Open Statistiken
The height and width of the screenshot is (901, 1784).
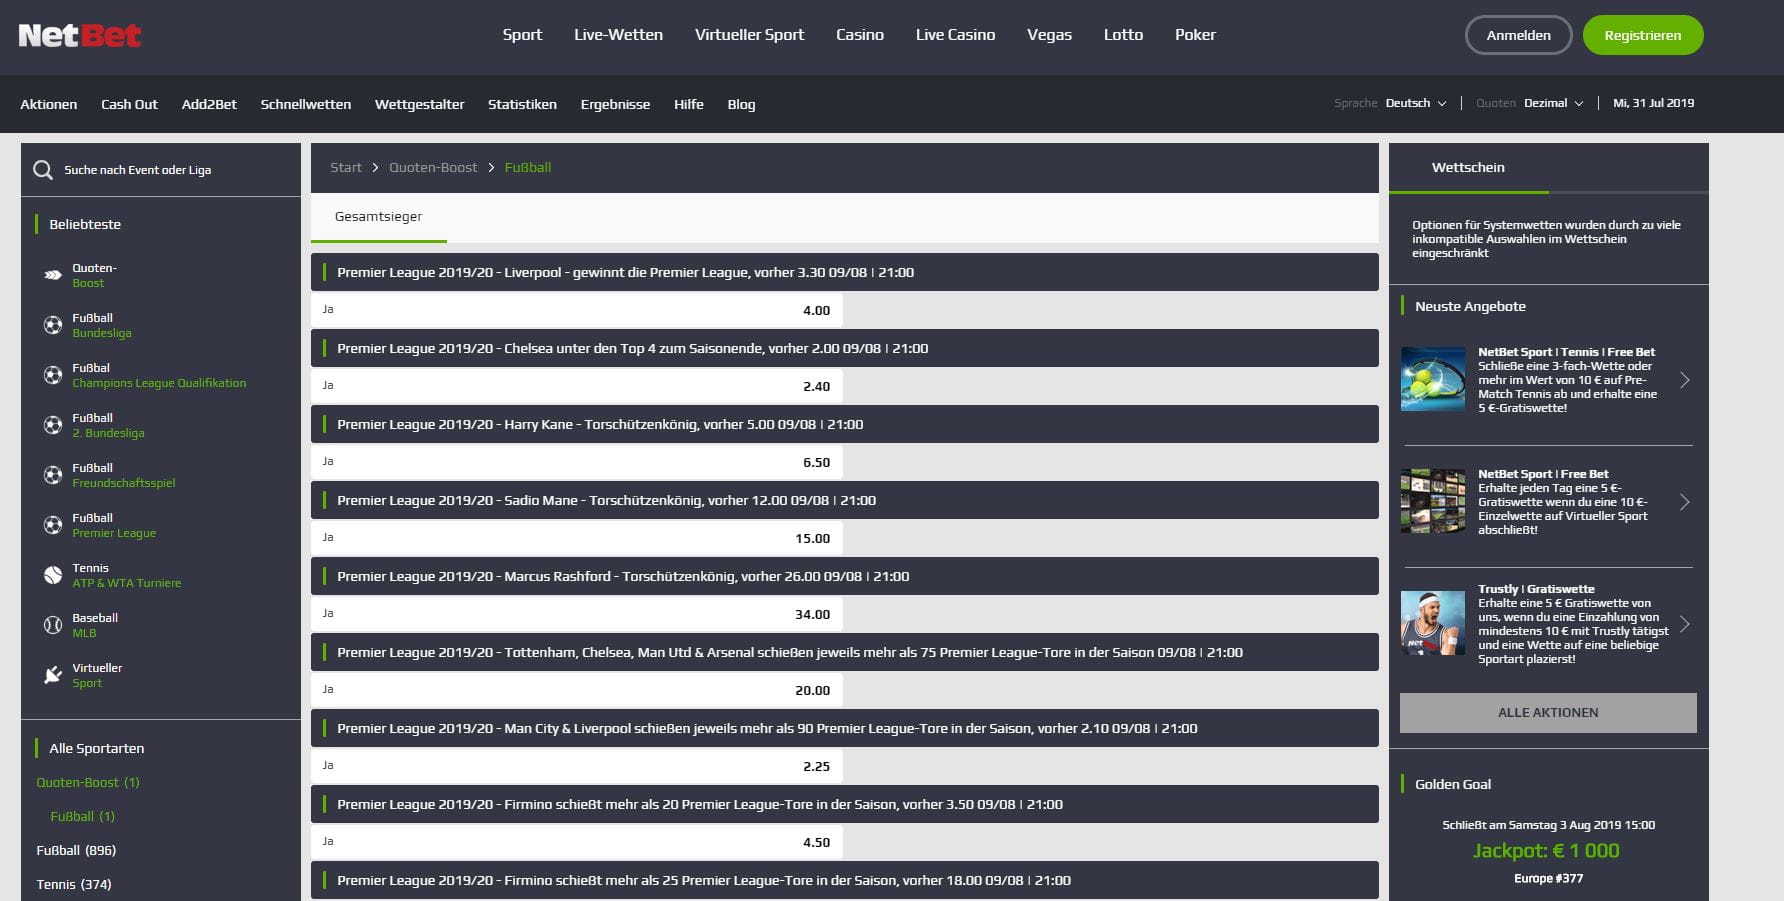(522, 104)
